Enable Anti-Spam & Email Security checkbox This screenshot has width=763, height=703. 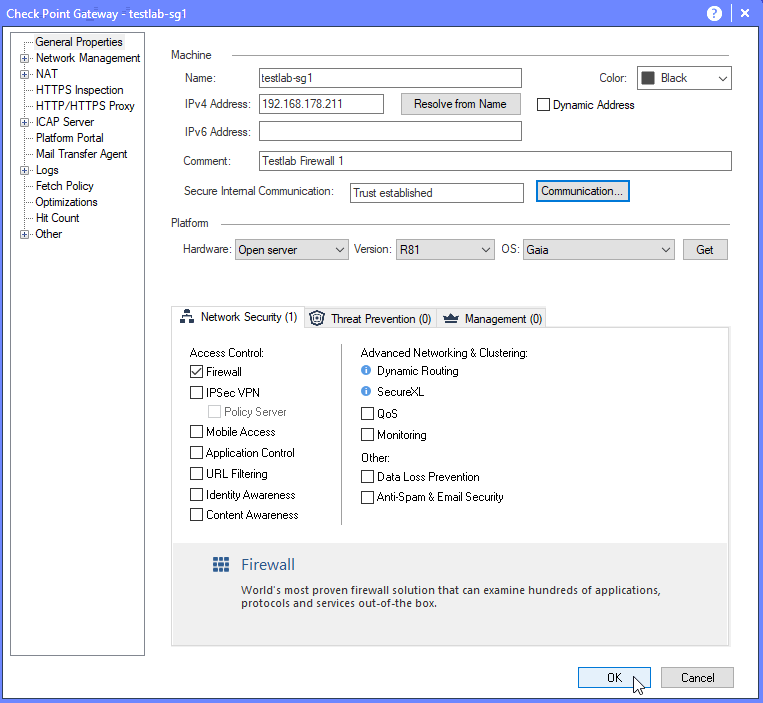(x=367, y=497)
